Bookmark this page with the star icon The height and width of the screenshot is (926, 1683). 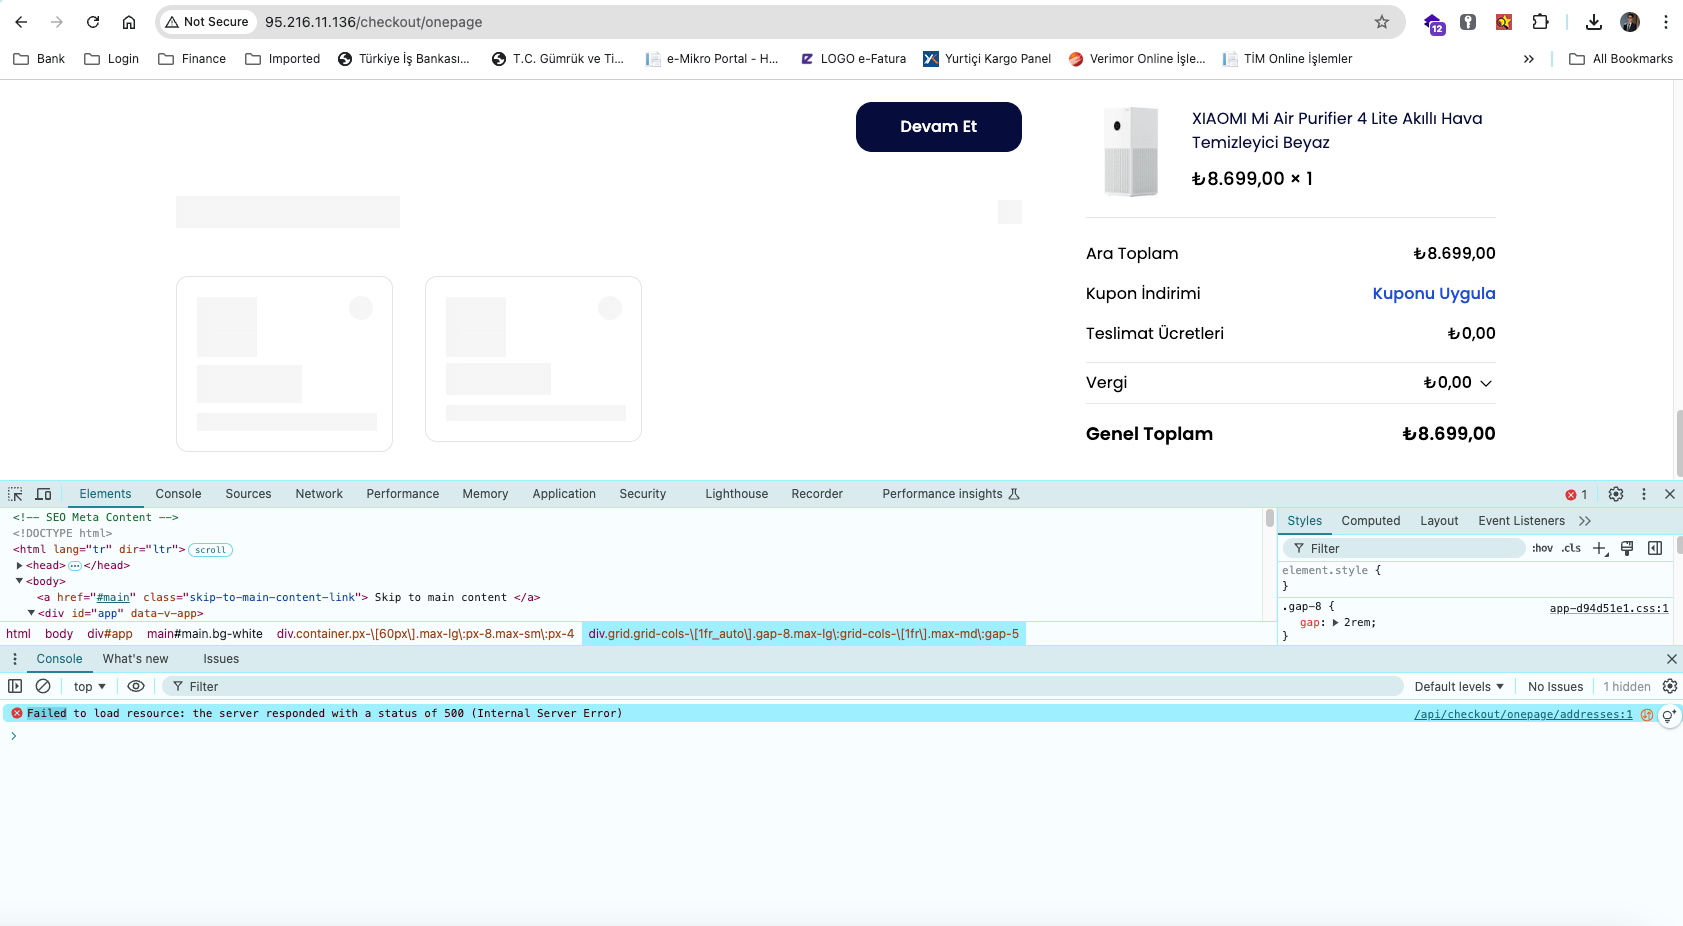click(1382, 22)
